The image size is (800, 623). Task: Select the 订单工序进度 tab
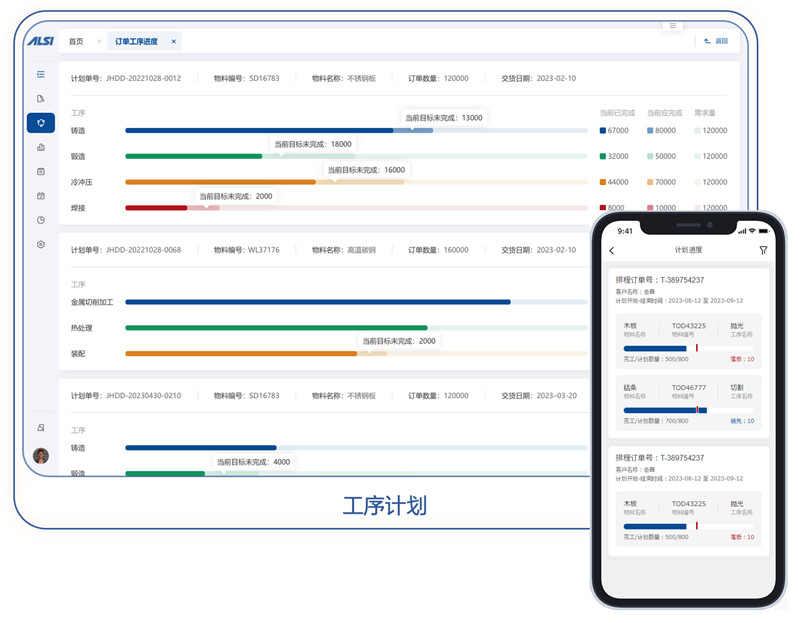click(136, 42)
